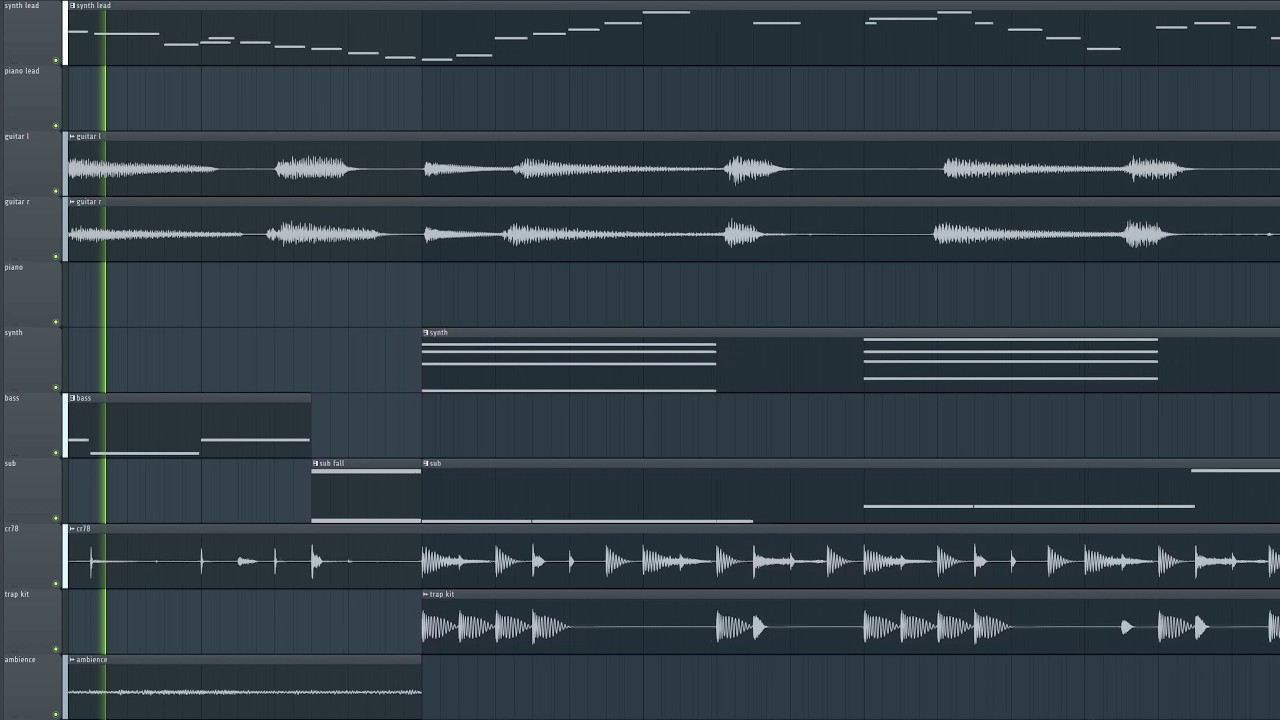Disable the bass track with its LED
Viewport: 1280px width, 720px height.
[56, 453]
